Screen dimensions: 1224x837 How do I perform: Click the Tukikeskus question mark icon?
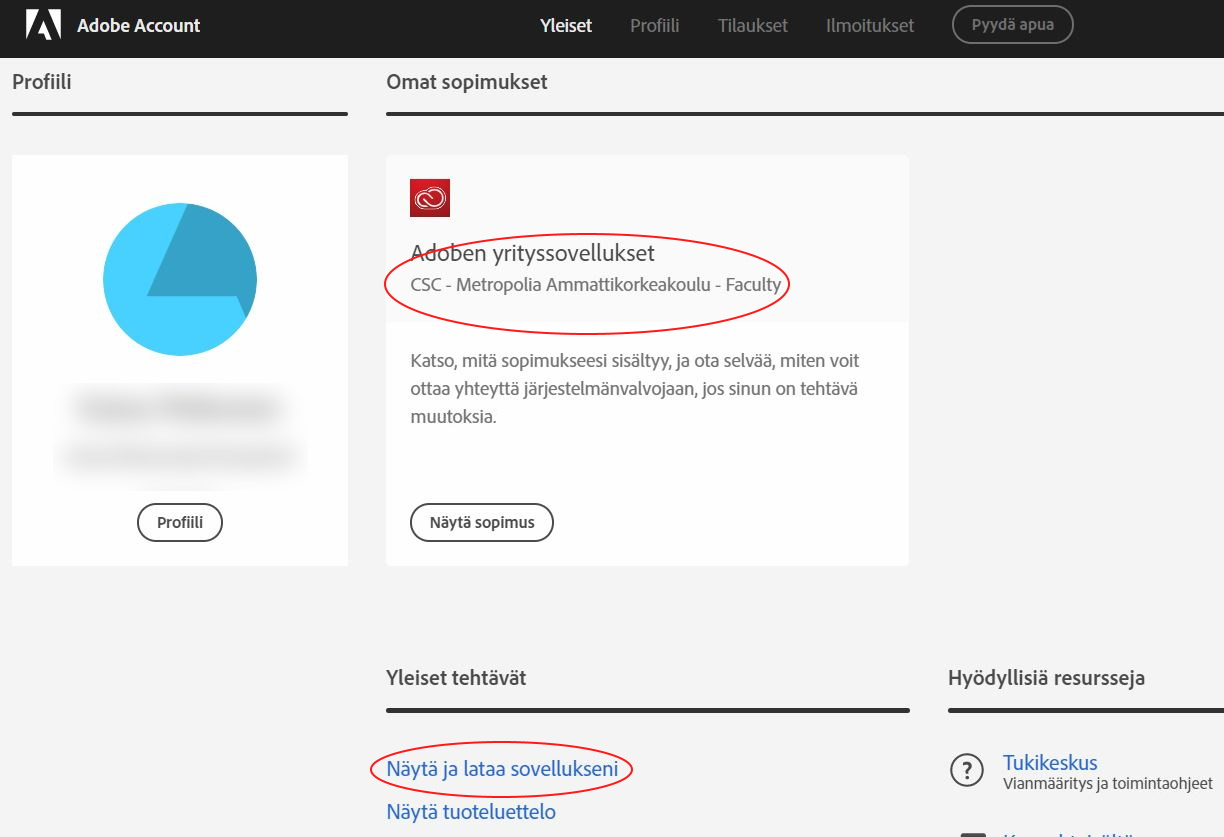[x=967, y=771]
